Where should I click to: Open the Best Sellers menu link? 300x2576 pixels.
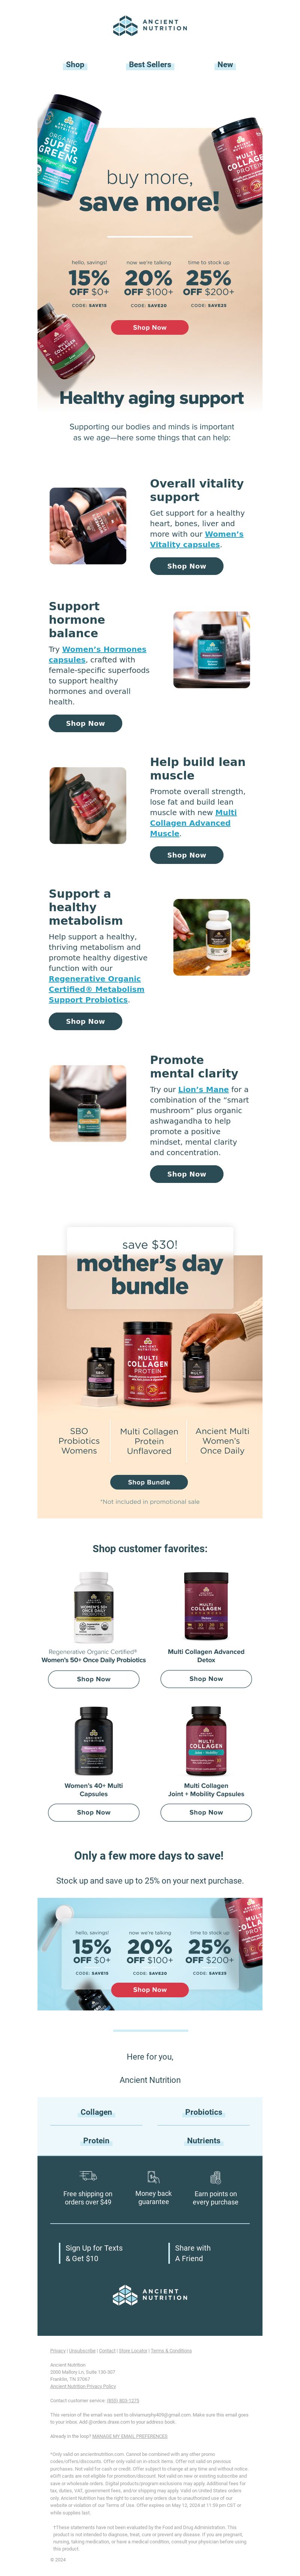point(150,64)
